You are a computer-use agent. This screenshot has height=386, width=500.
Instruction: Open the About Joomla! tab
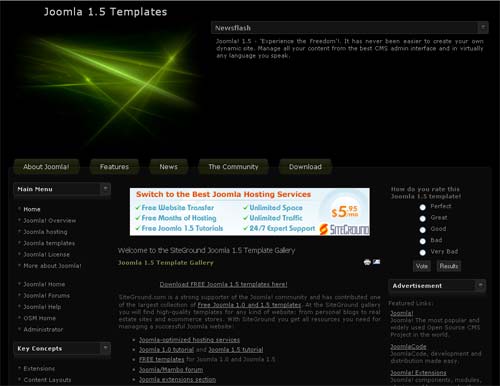pos(46,167)
